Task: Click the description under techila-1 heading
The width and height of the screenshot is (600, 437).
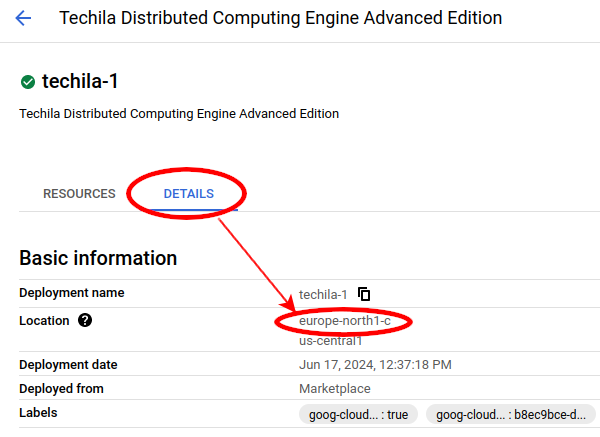Action: 179,114
